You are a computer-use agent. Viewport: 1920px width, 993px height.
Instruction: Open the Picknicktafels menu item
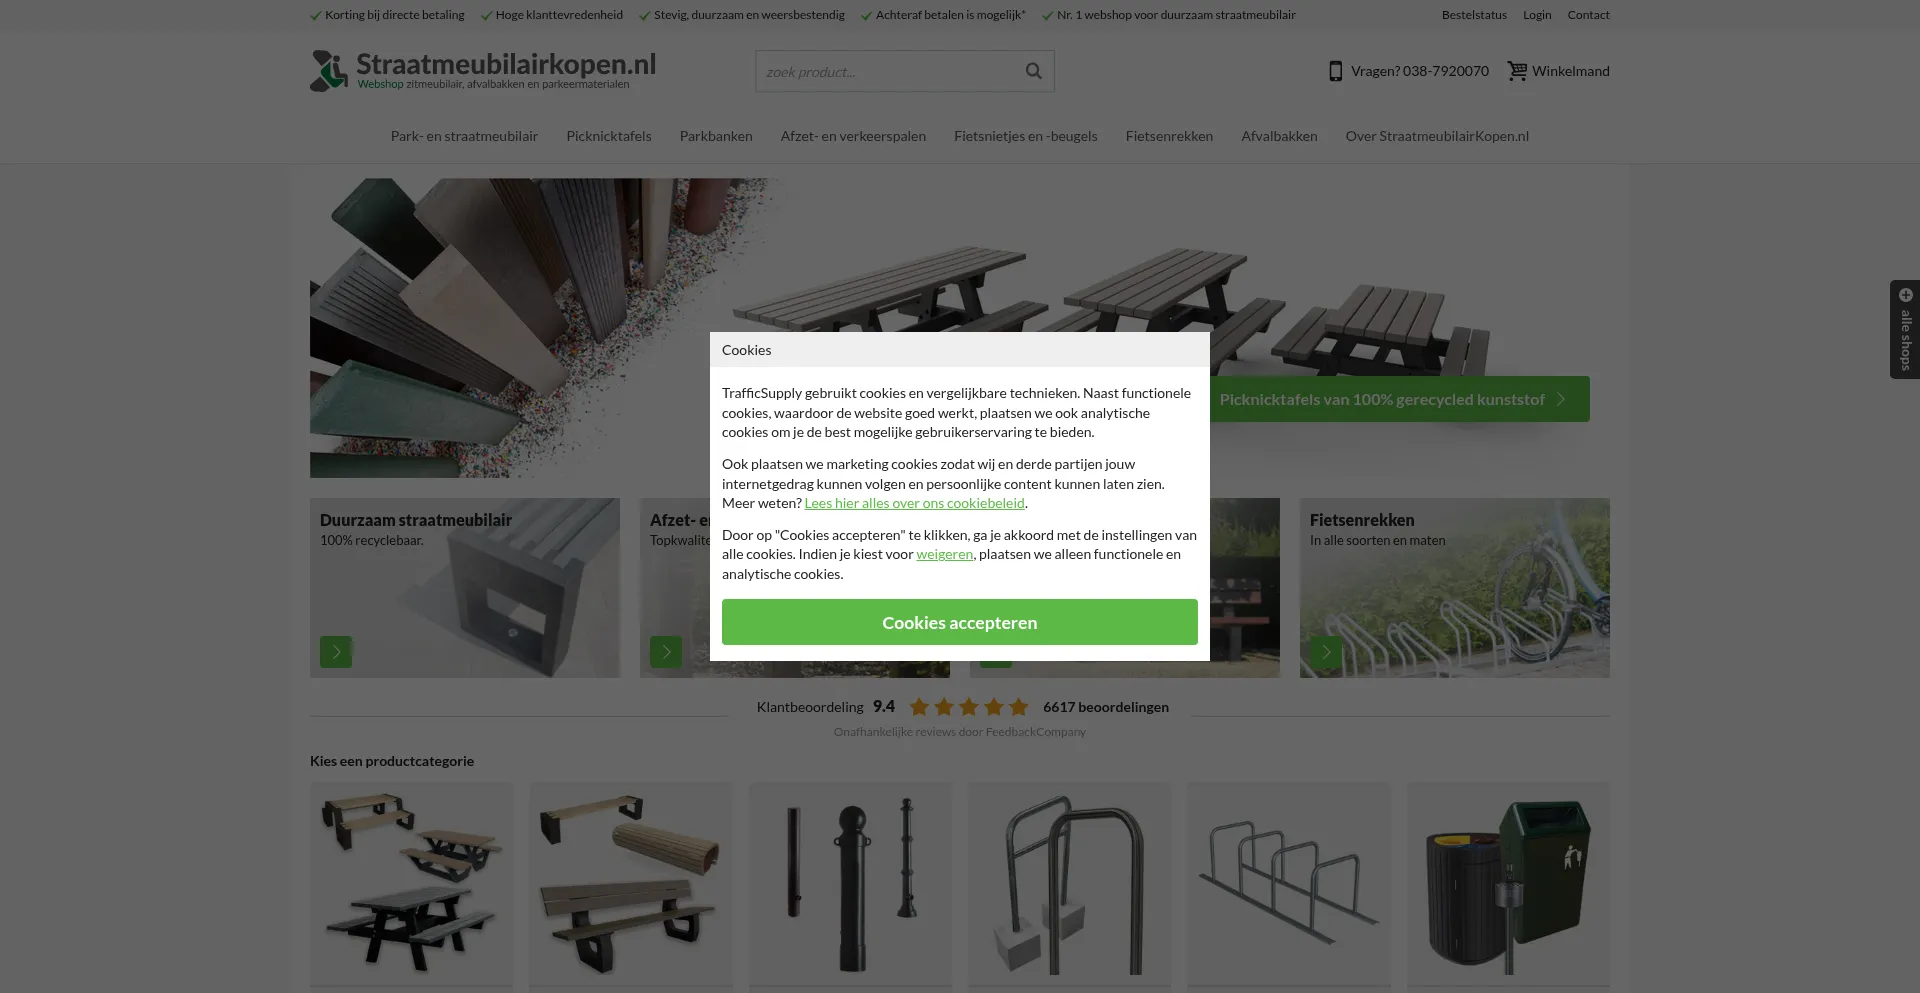pos(609,136)
